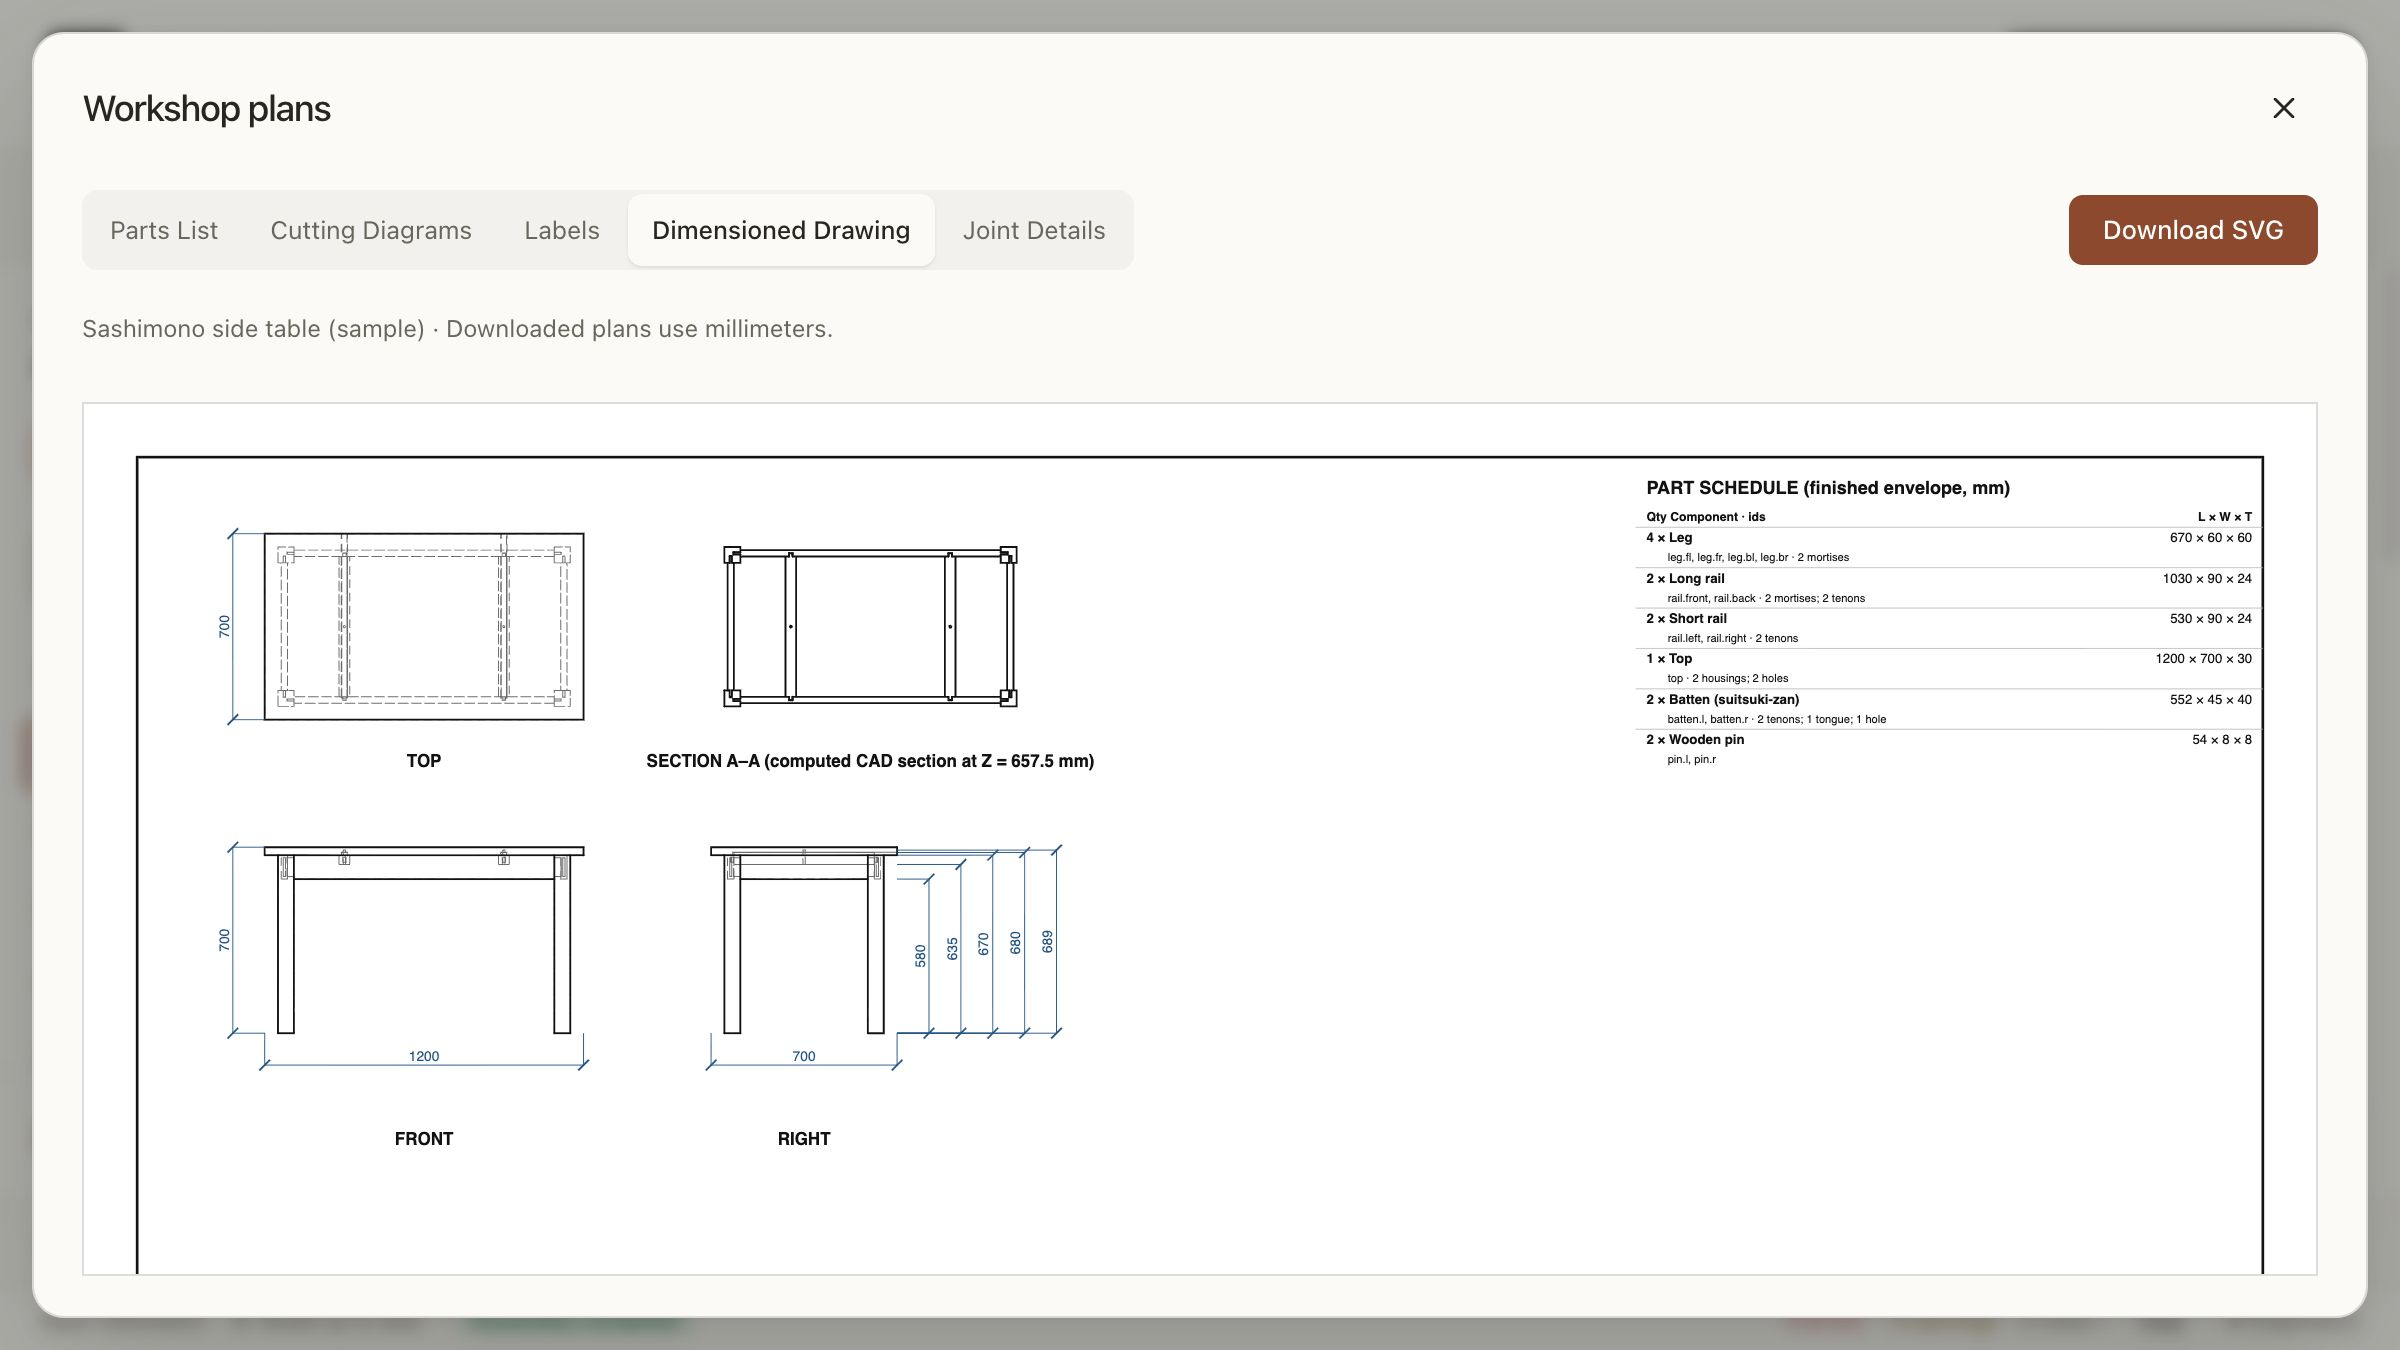Click the Section A–A drawing
The width and height of the screenshot is (2400, 1350).
[x=870, y=626]
